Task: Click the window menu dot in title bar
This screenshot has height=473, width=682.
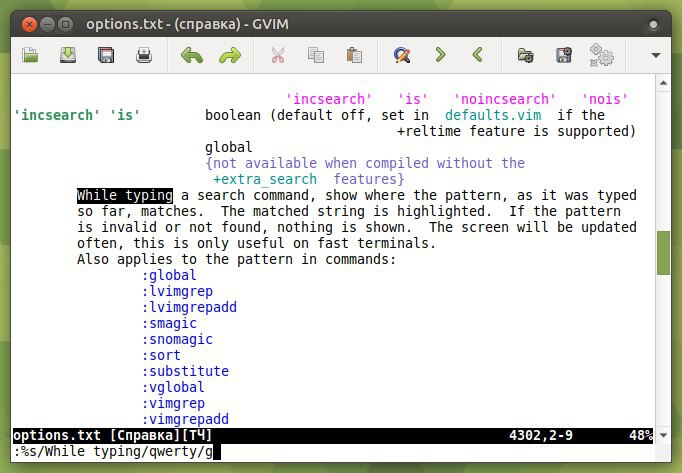Action: (x=653, y=25)
